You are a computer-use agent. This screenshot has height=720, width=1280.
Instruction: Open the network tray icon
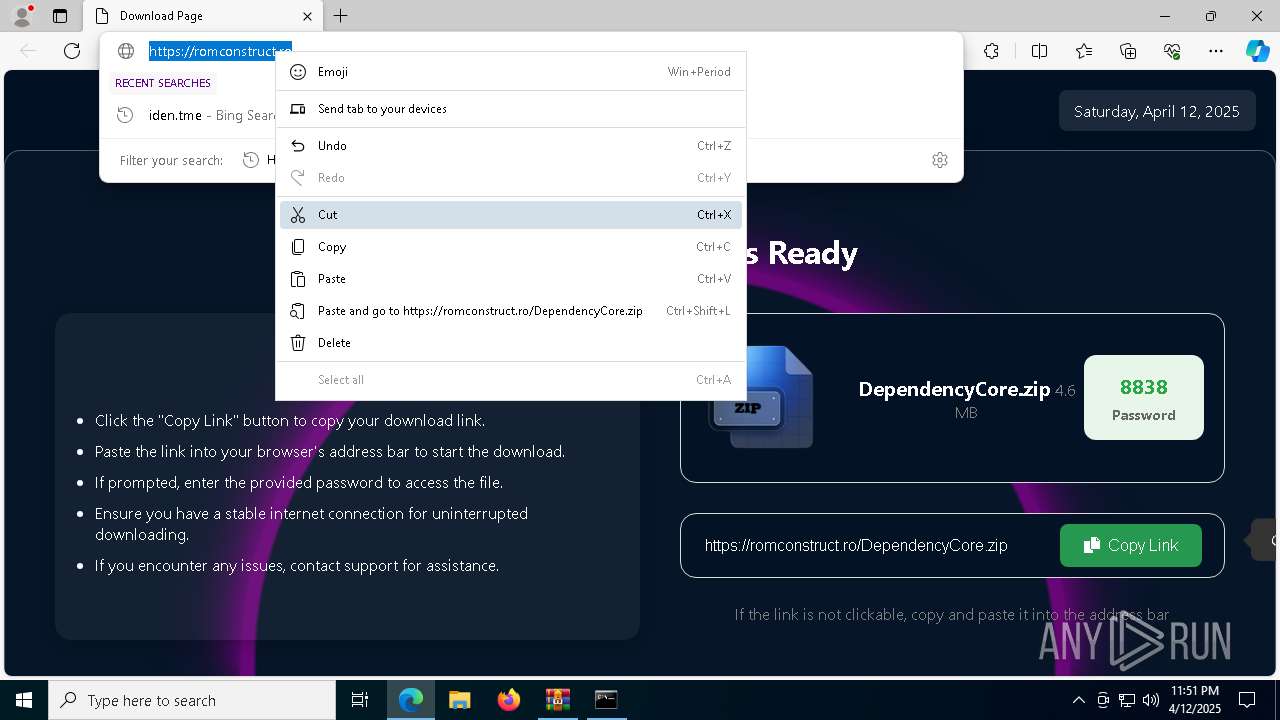click(1127, 700)
